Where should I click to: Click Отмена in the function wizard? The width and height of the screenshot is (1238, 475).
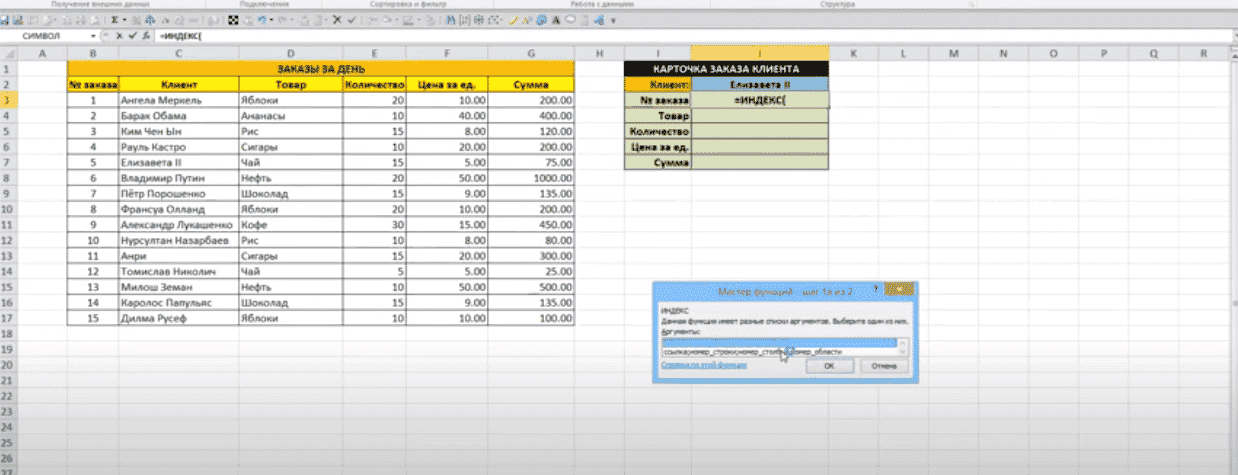[x=884, y=366]
